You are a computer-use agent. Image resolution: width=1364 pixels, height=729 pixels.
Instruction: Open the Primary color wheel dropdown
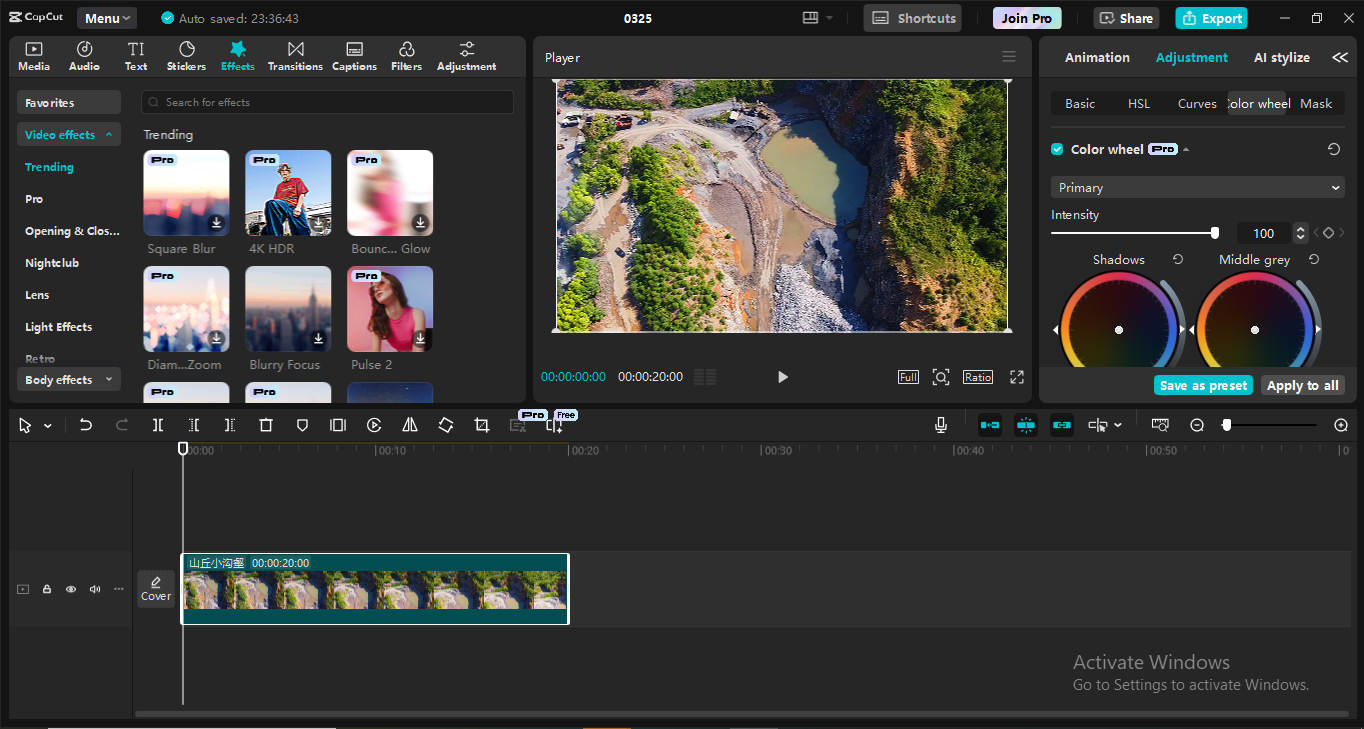pyautogui.click(x=1197, y=187)
